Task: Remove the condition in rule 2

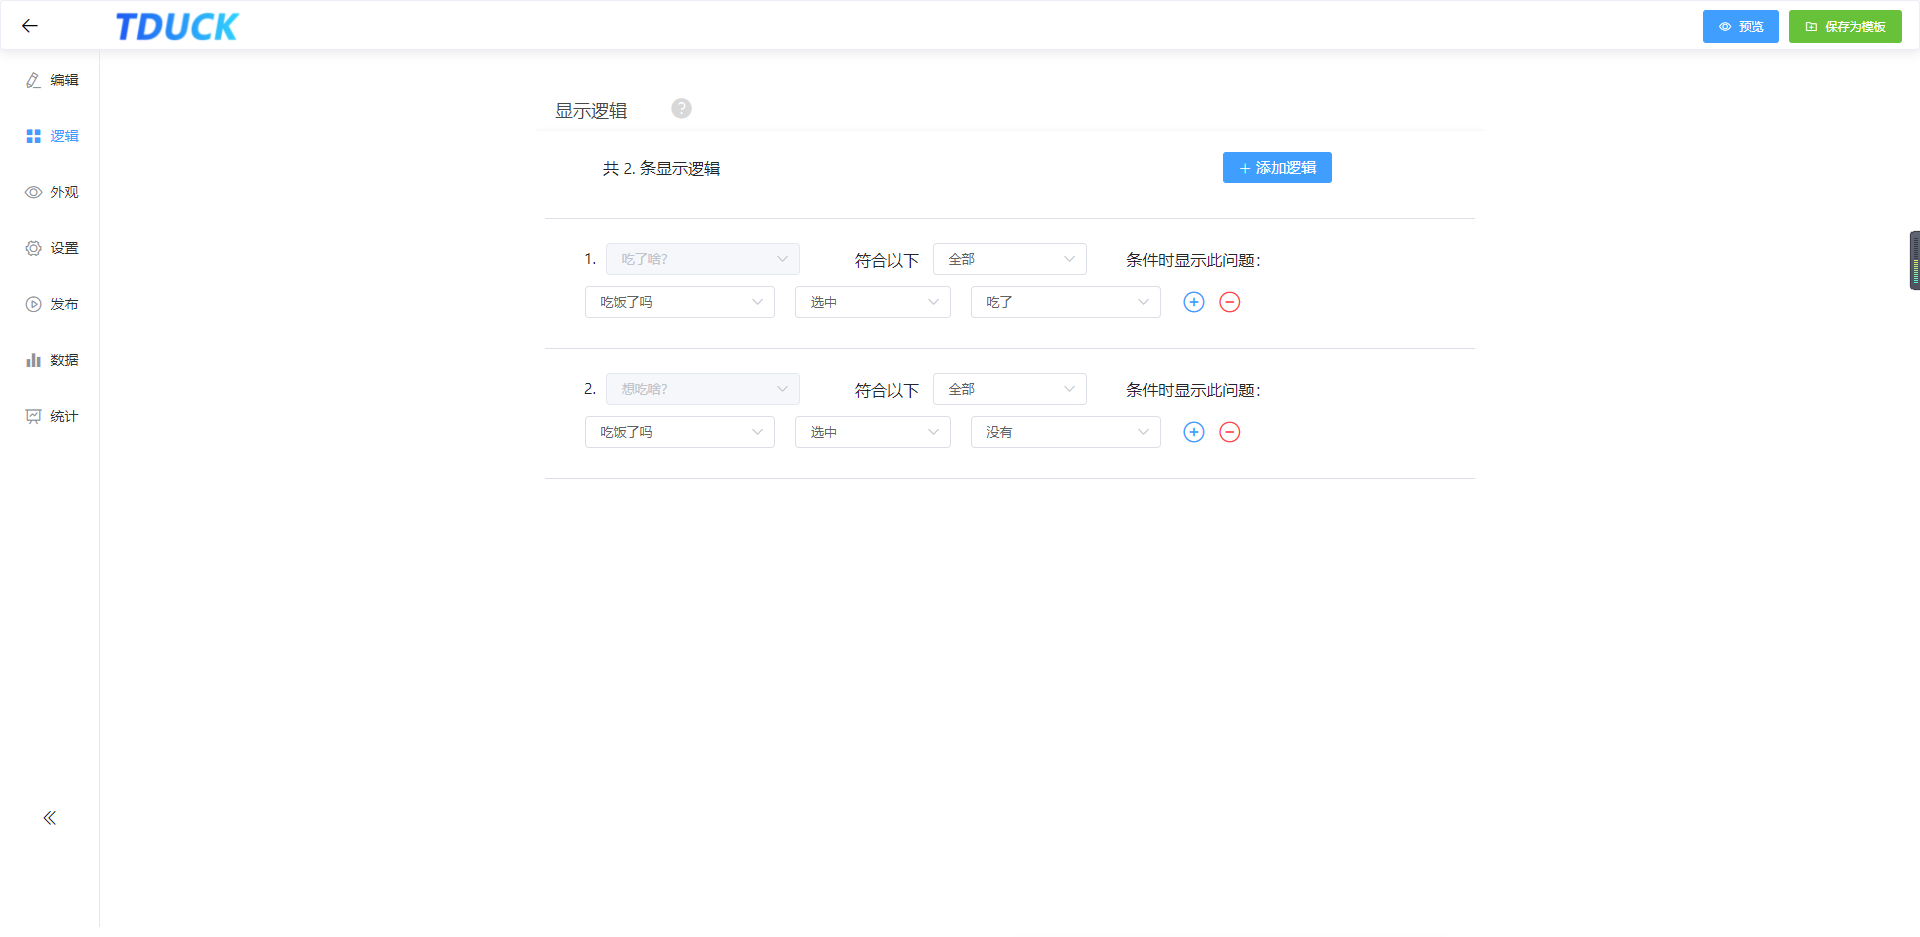Action: coord(1230,432)
